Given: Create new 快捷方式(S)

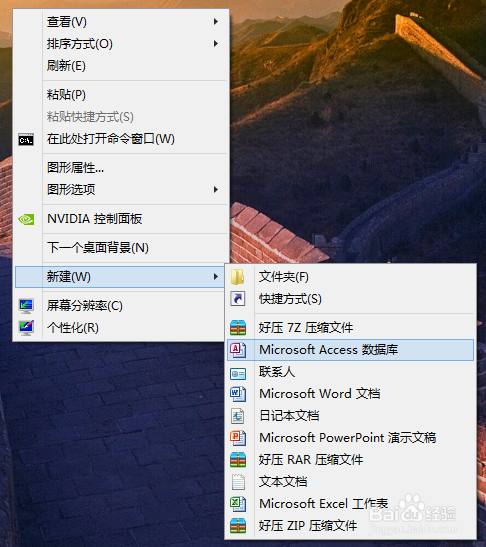Looking at the screenshot, I should (x=350, y=299).
